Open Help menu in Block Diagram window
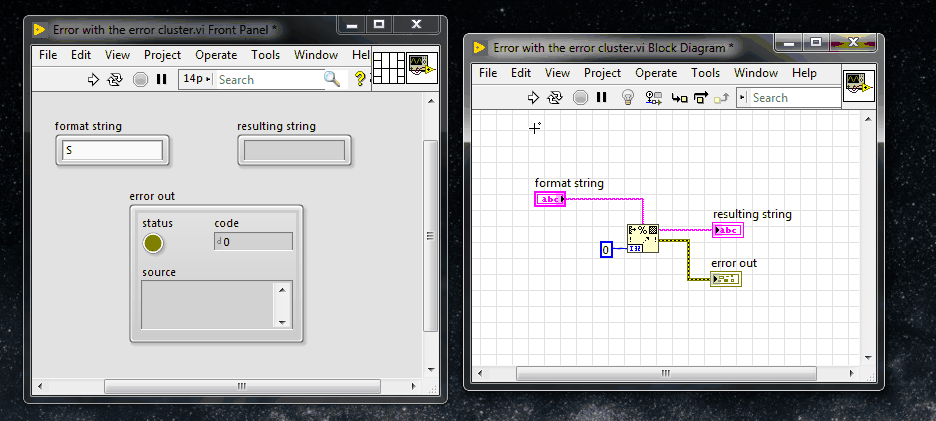 click(x=803, y=73)
